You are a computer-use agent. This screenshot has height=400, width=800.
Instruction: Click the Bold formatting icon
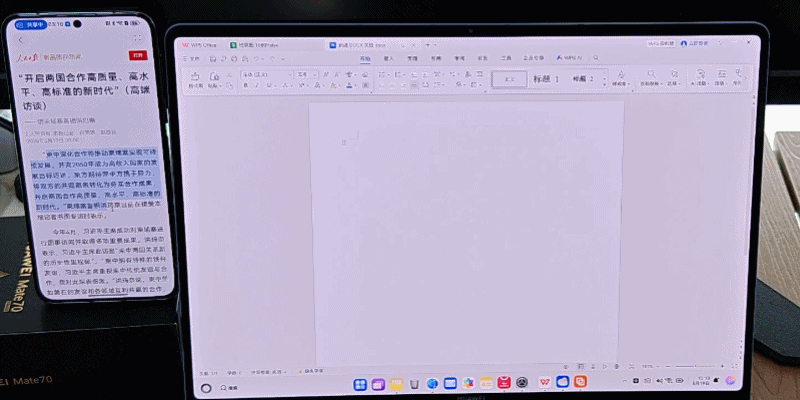(245, 86)
